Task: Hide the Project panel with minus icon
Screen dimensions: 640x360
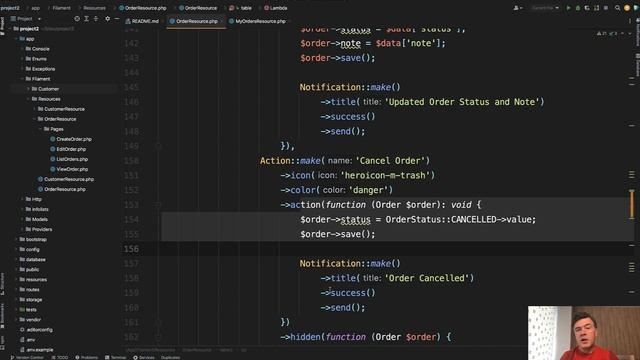Action: tap(117, 19)
